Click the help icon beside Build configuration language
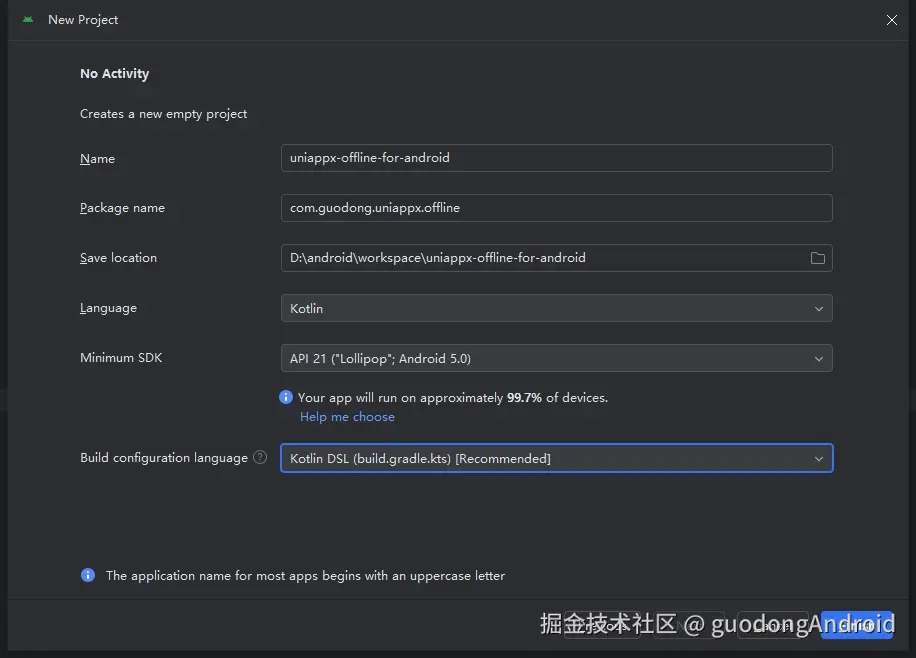The width and height of the screenshot is (916, 658). pyautogui.click(x=260, y=457)
